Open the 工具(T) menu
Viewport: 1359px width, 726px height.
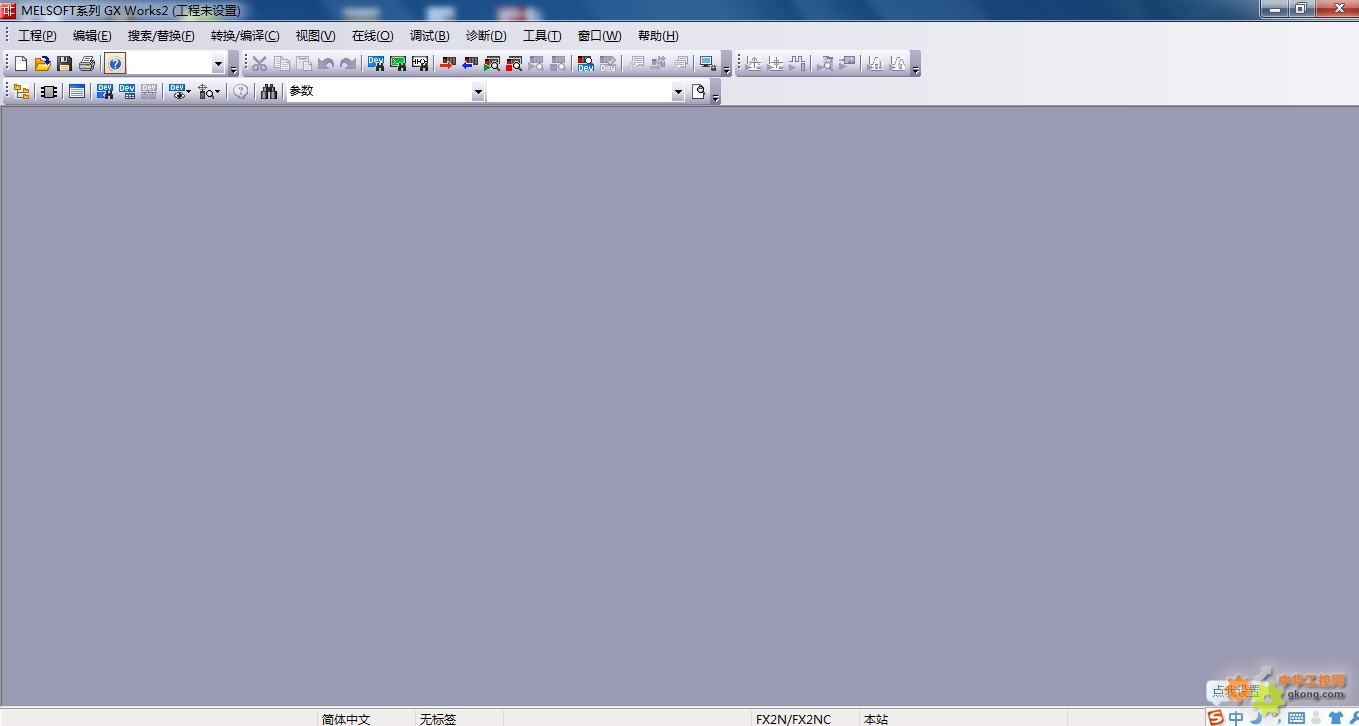click(x=542, y=36)
